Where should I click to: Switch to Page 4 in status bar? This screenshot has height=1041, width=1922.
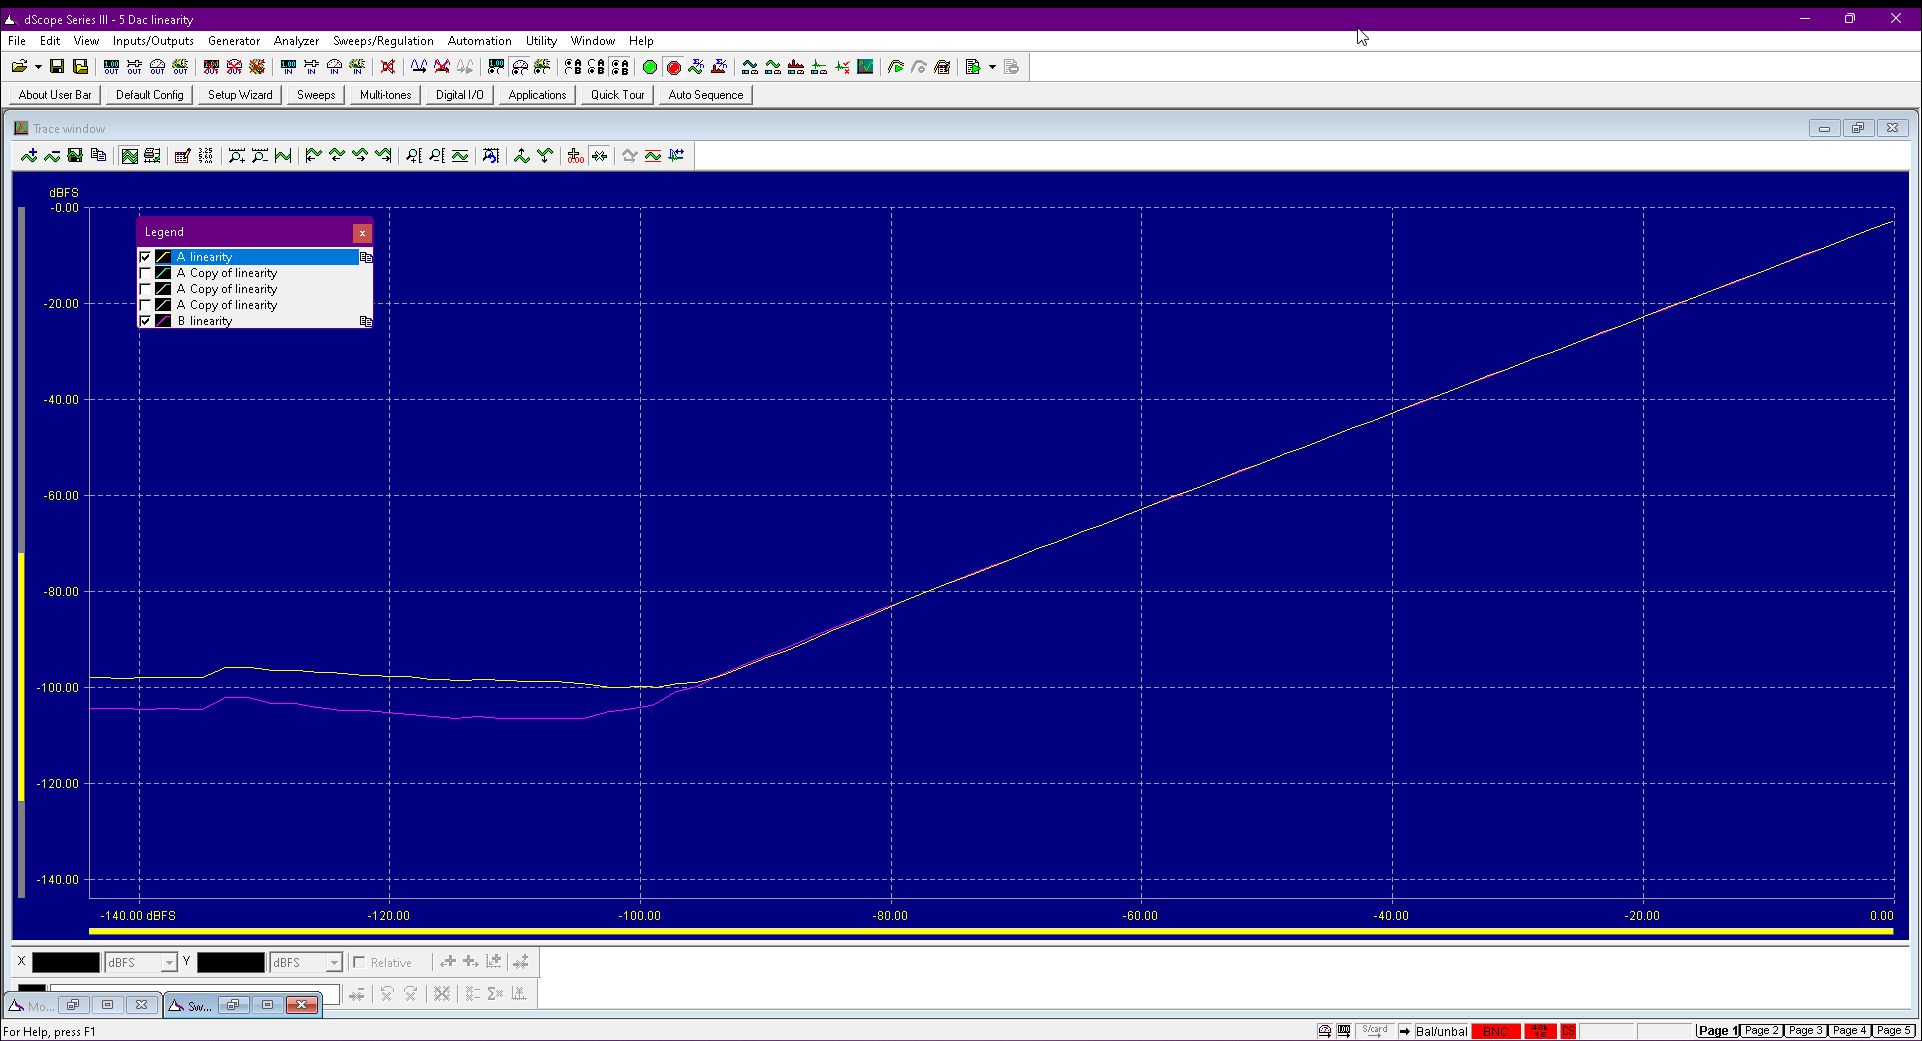tap(1849, 1030)
